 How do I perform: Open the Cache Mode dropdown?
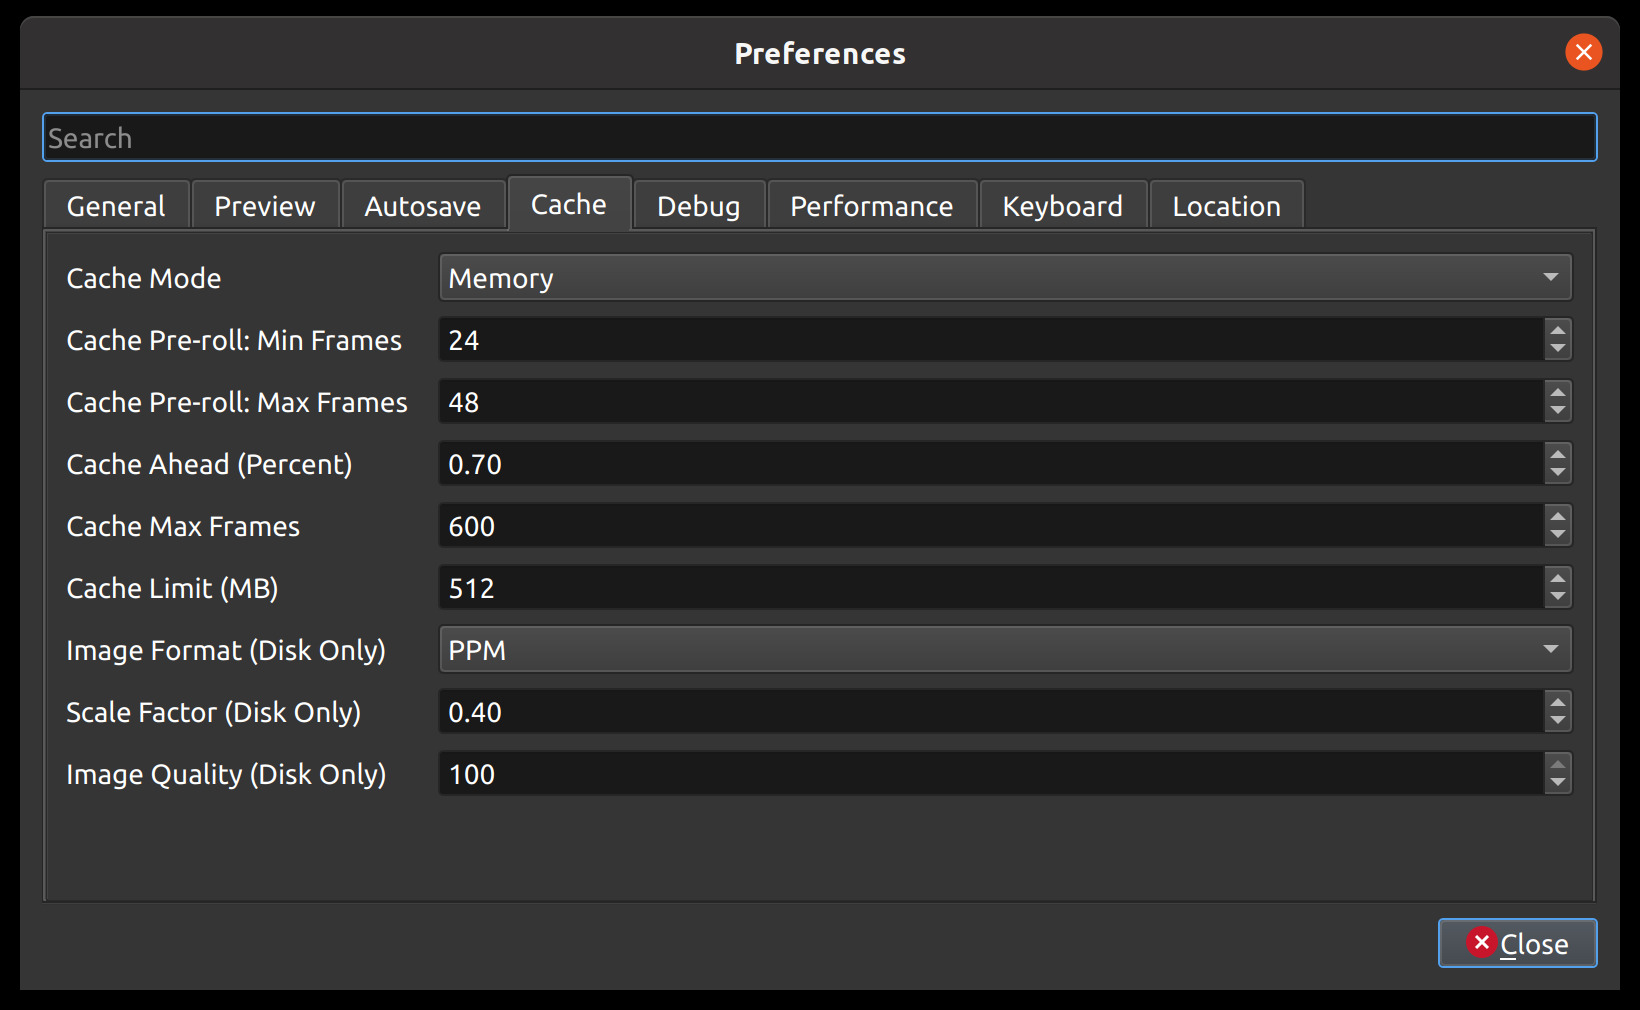point(1000,277)
